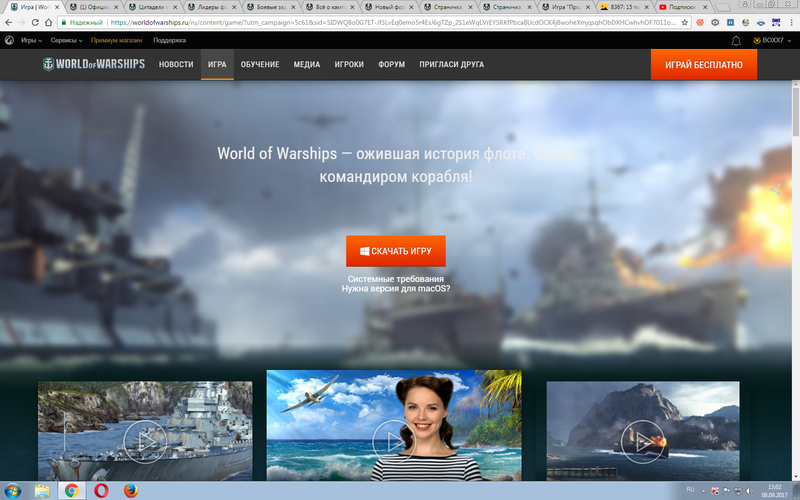Screen dimensions: 800x500
Task: Go to browser home page icon
Action: tap(48, 22)
